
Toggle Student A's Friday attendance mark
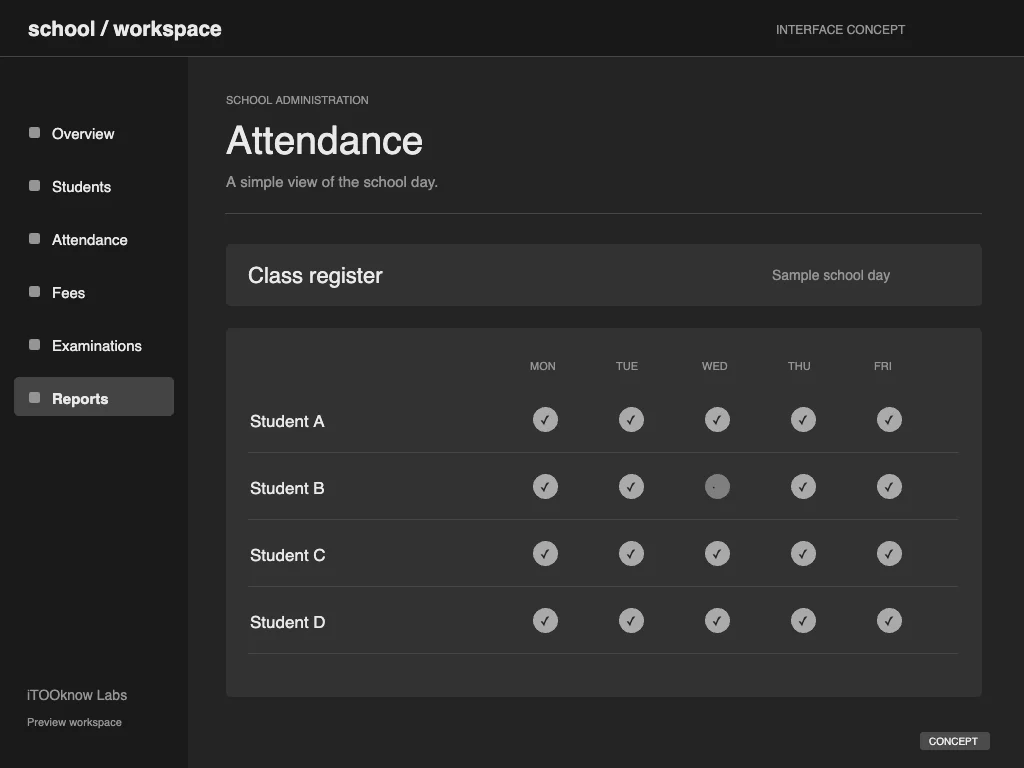pyautogui.click(x=889, y=420)
